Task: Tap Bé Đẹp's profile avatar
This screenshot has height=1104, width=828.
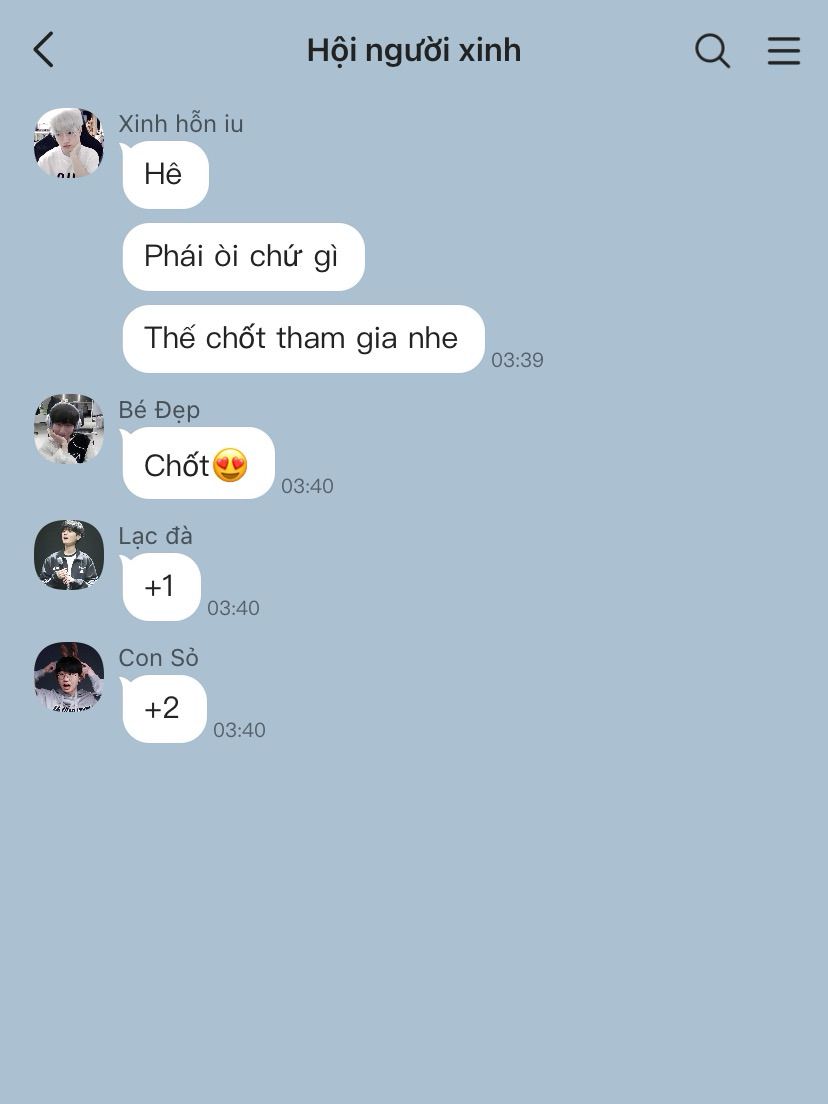Action: click(69, 429)
